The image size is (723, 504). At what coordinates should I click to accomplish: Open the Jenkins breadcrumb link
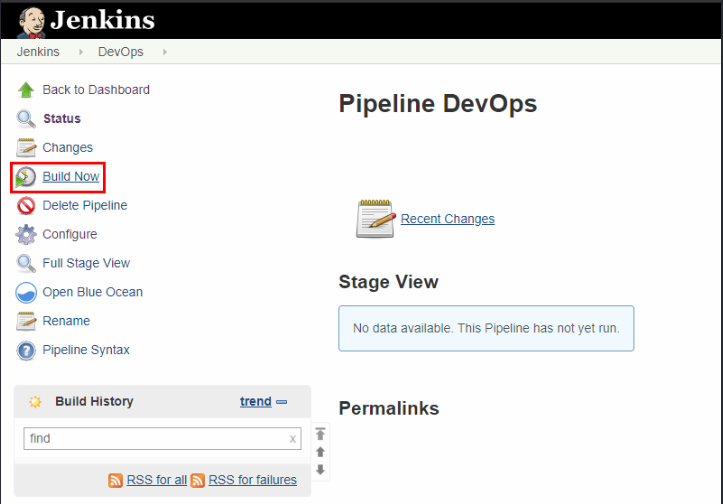pos(38,52)
